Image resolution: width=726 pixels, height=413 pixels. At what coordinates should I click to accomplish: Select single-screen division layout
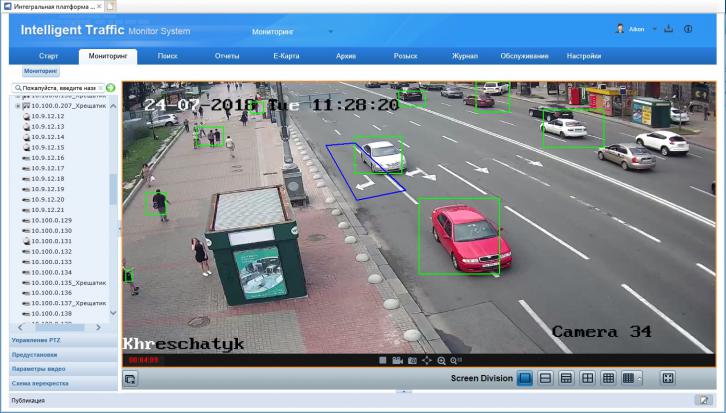click(523, 378)
